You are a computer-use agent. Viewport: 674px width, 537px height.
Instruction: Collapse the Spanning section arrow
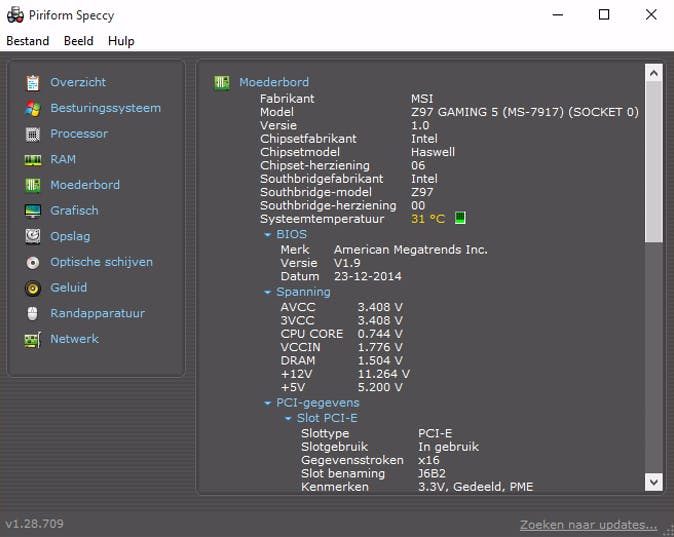pyautogui.click(x=267, y=292)
